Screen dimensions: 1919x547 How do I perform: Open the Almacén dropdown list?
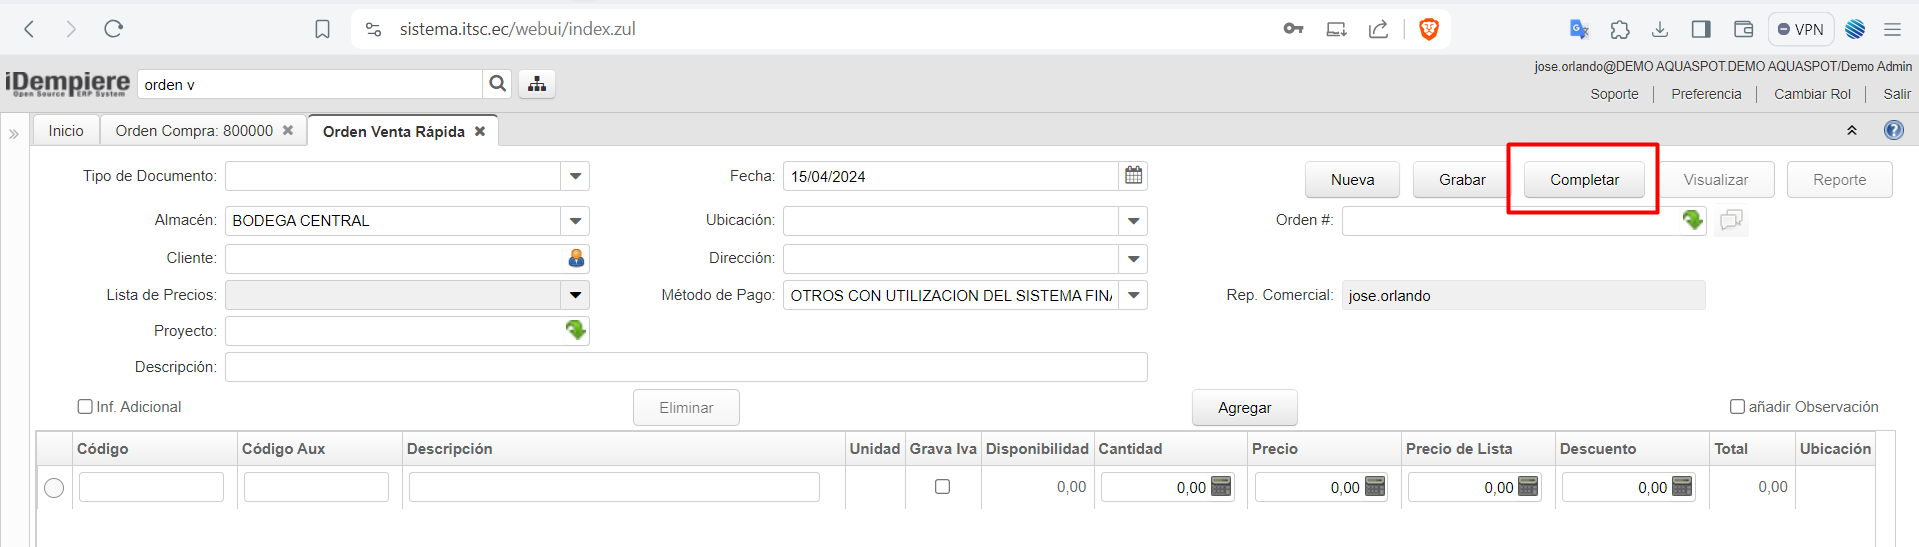point(575,221)
